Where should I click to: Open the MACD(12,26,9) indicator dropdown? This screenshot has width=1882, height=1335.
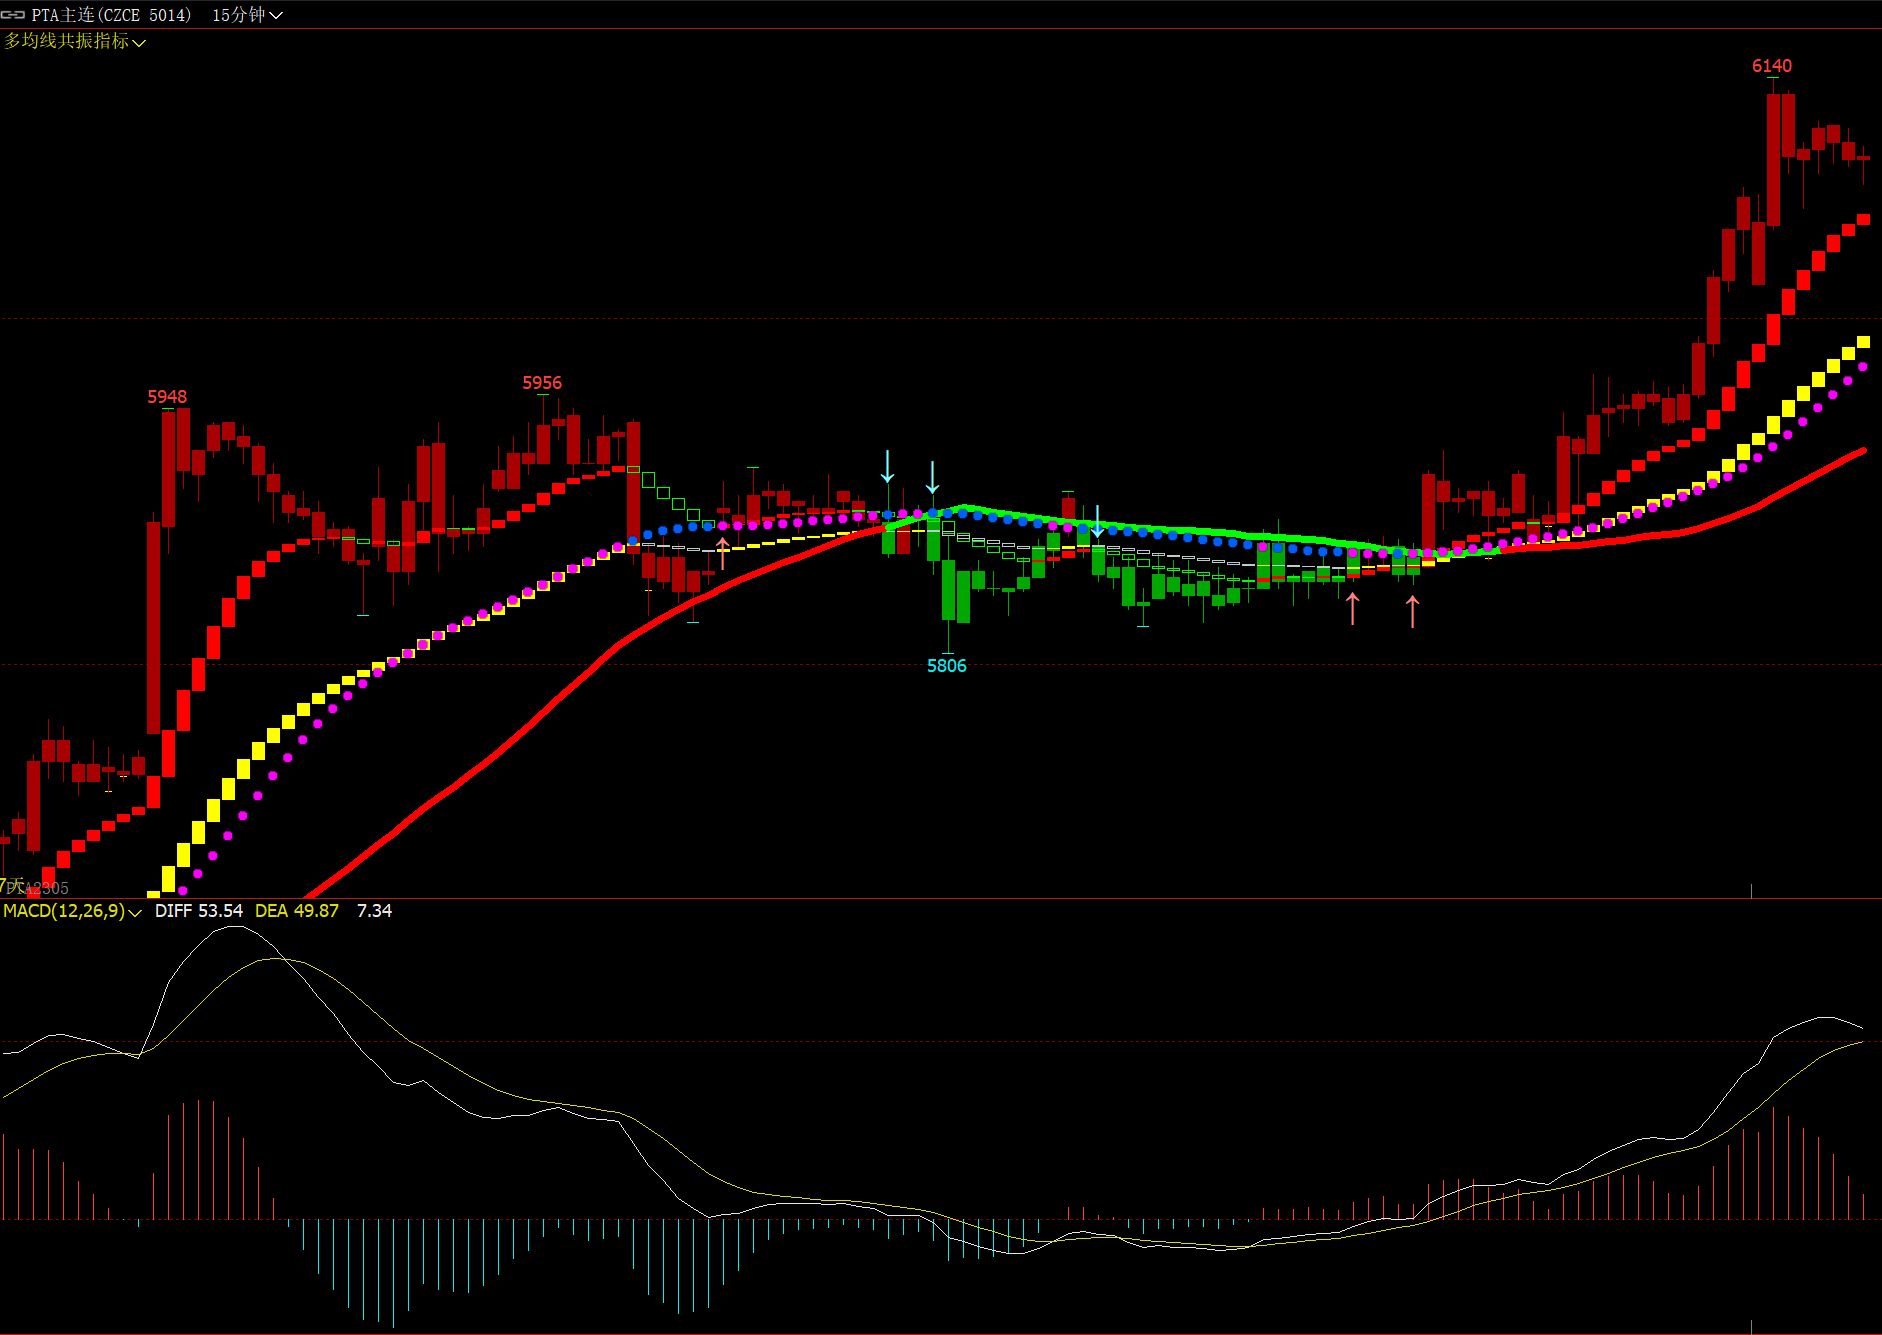click(x=72, y=911)
